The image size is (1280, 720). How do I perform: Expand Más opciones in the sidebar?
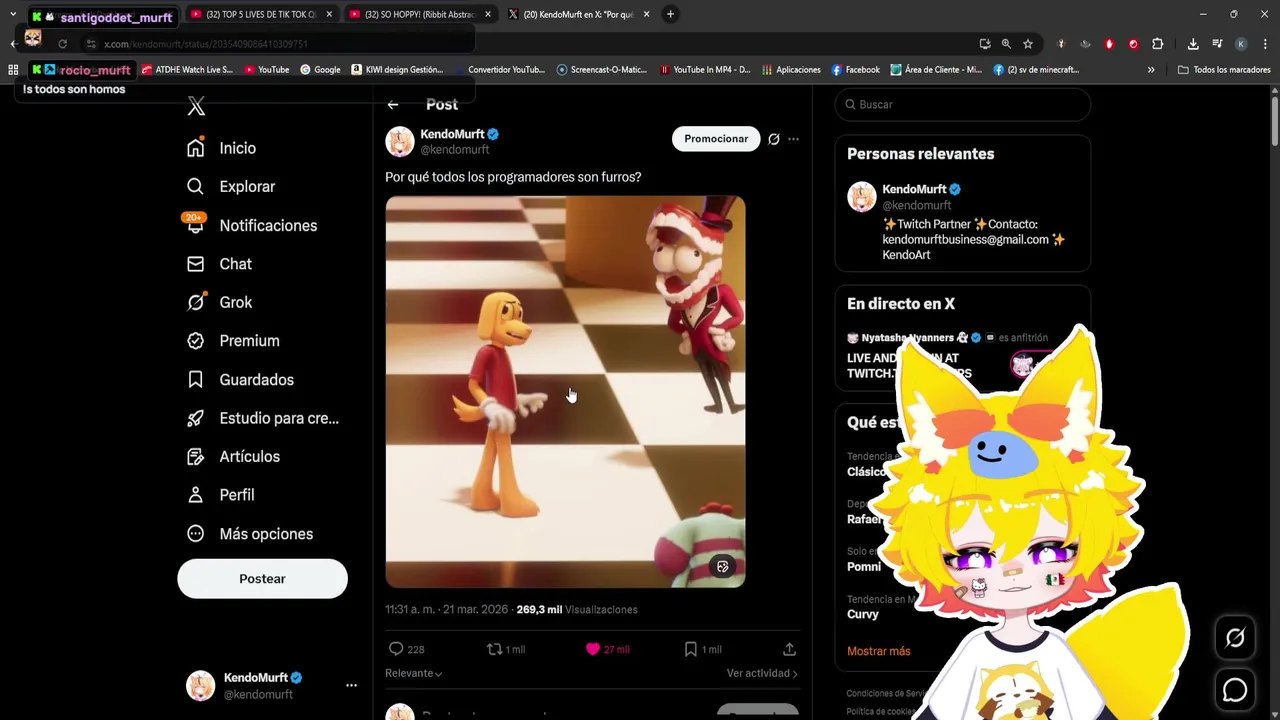[x=249, y=534]
